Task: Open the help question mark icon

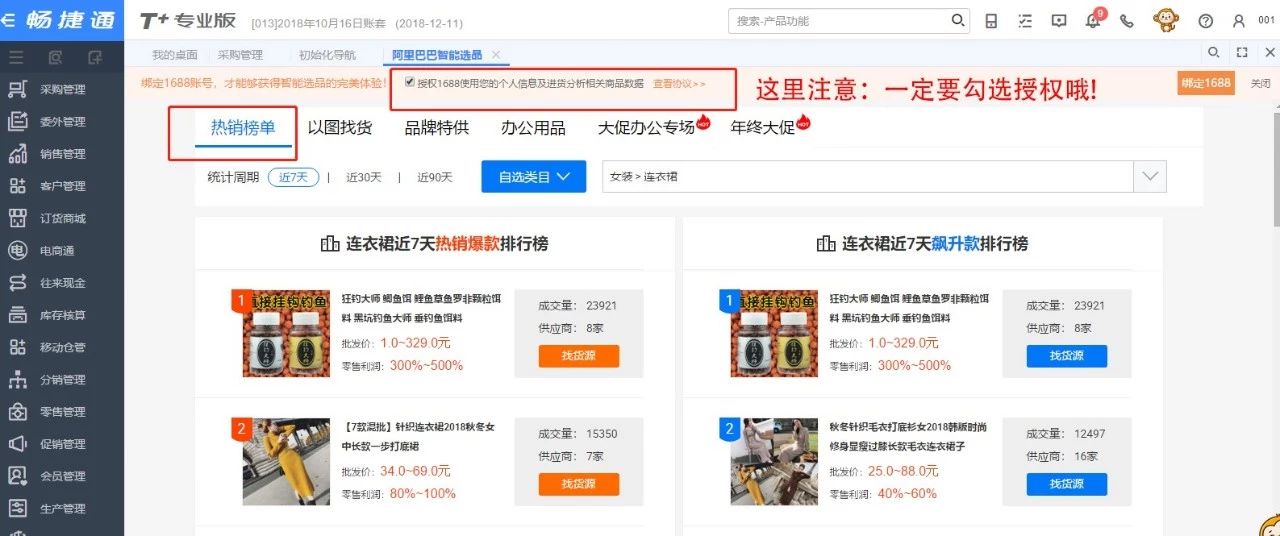Action: pos(1206,21)
